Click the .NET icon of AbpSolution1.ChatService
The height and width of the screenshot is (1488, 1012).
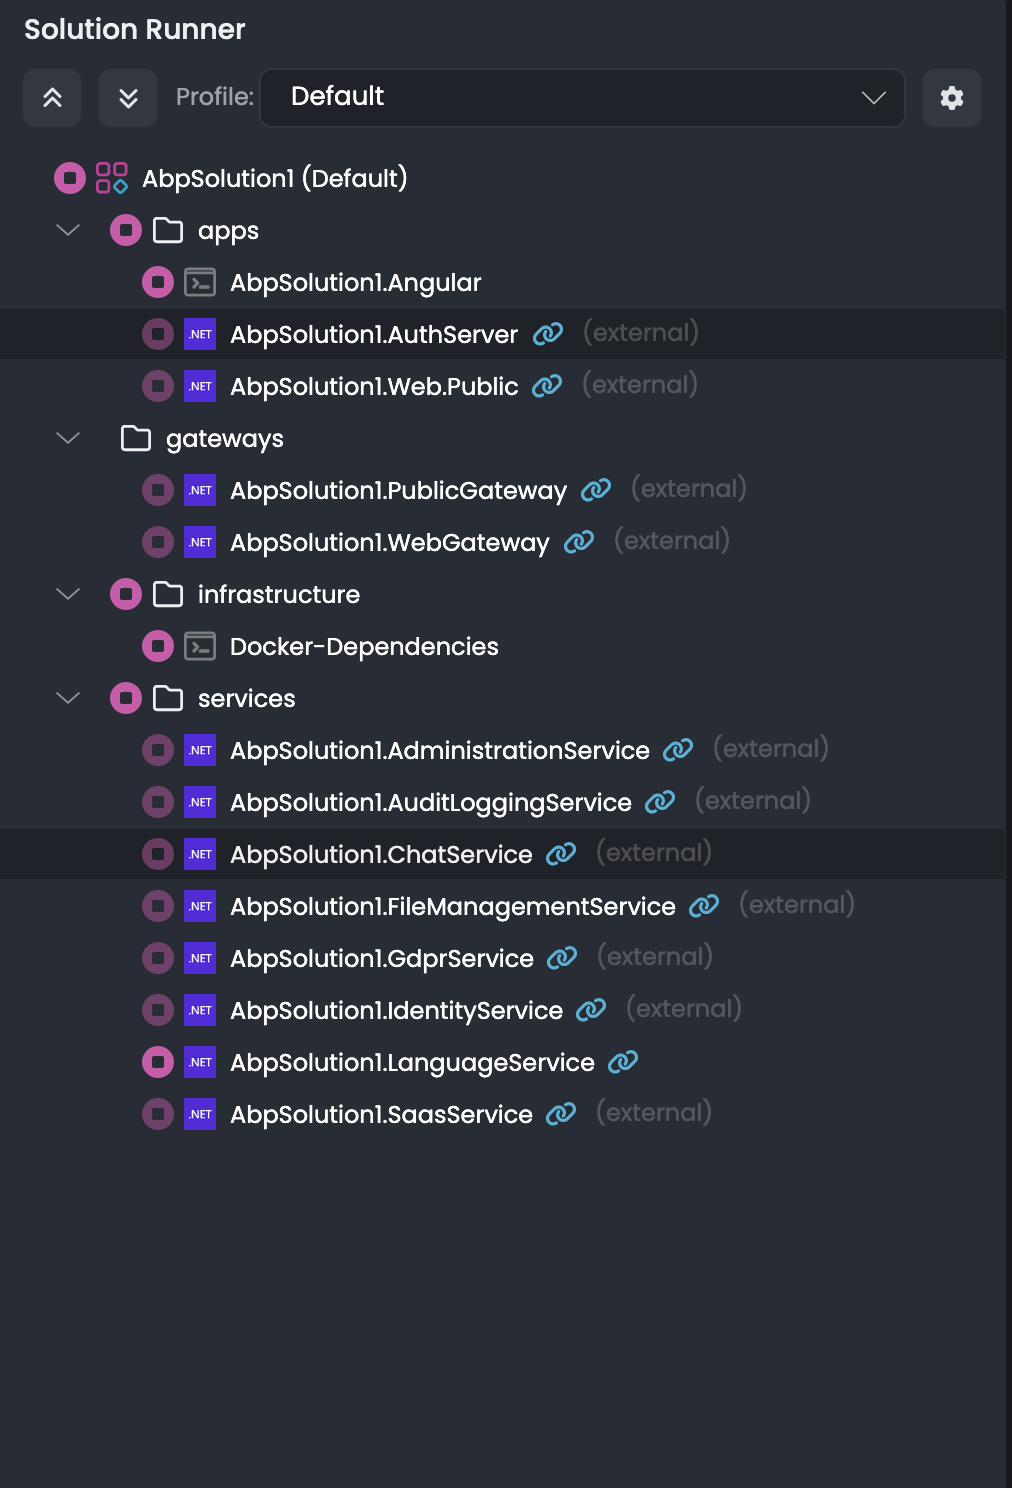[x=200, y=854]
